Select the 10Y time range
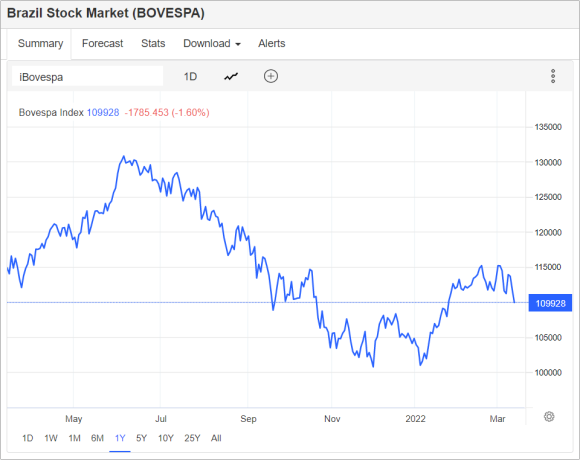 coord(165,438)
